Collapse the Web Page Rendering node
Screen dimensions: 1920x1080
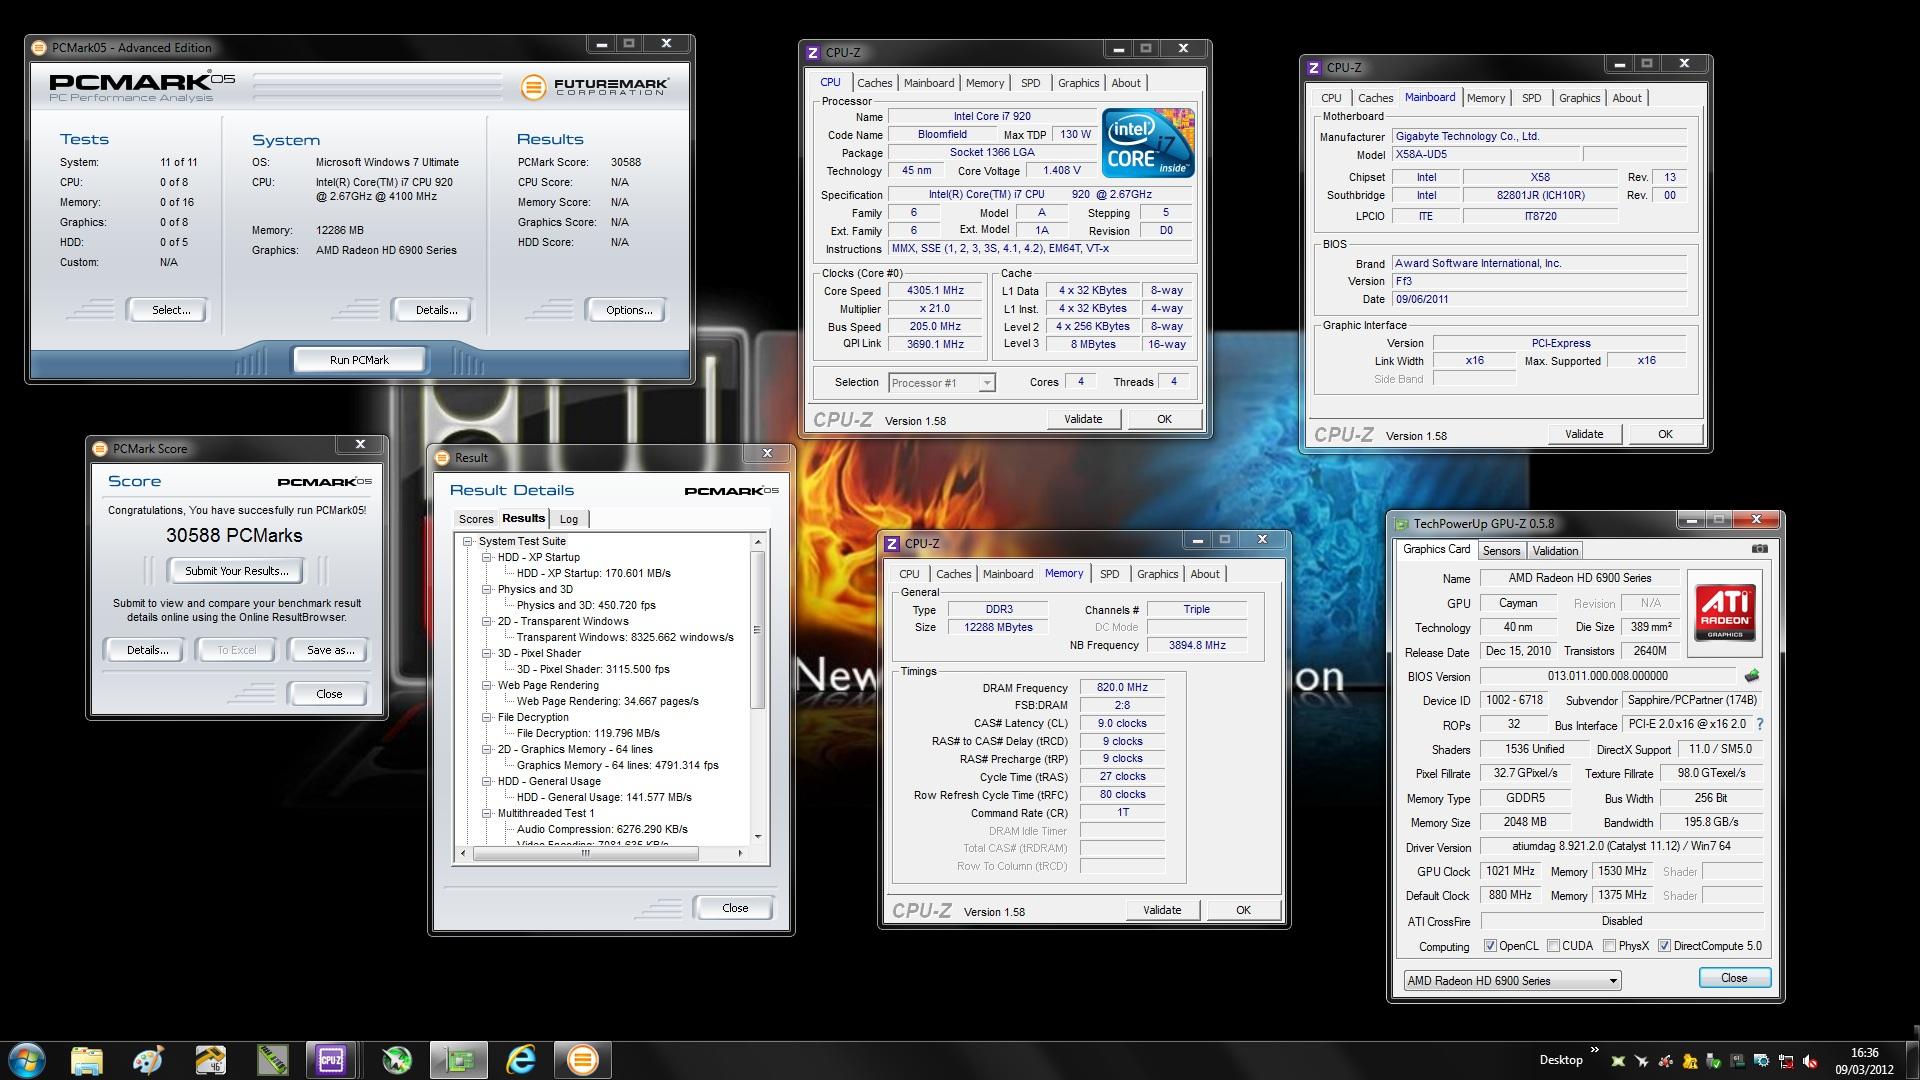tap(486, 685)
